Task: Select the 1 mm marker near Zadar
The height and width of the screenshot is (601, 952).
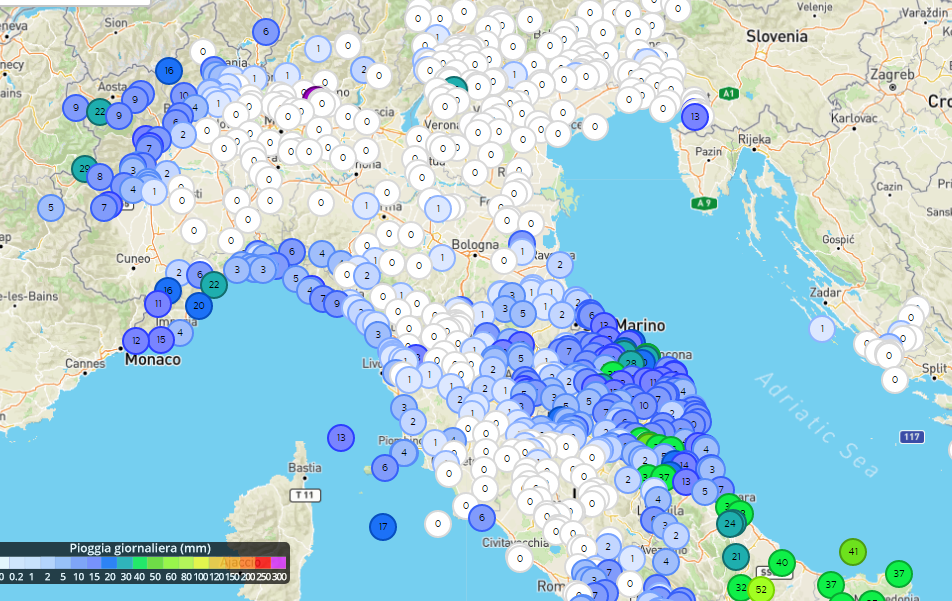Action: point(822,328)
